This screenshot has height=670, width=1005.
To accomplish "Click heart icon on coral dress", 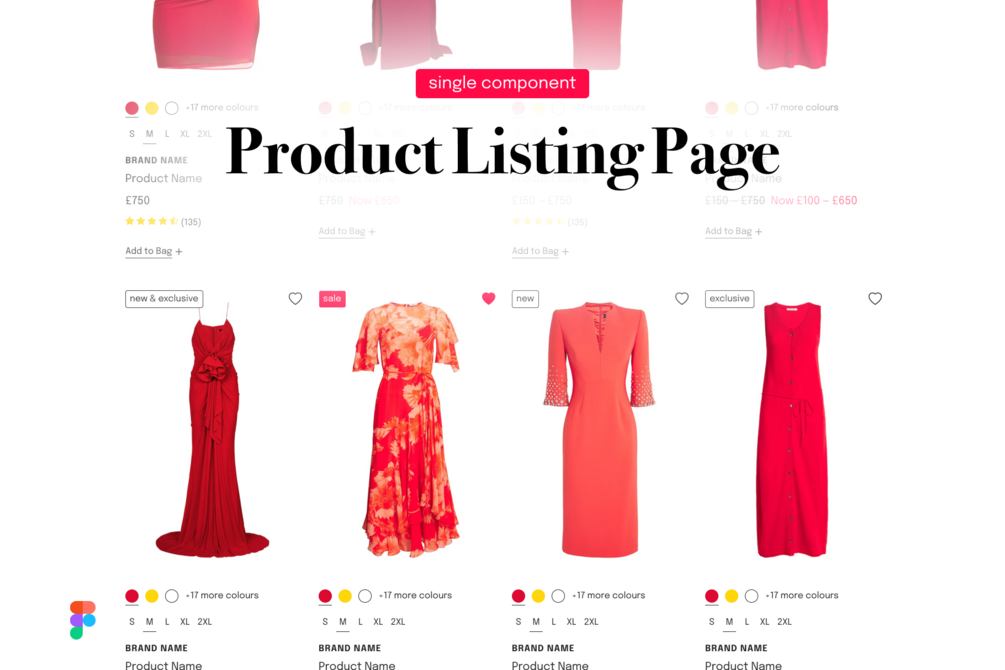I will tap(682, 298).
